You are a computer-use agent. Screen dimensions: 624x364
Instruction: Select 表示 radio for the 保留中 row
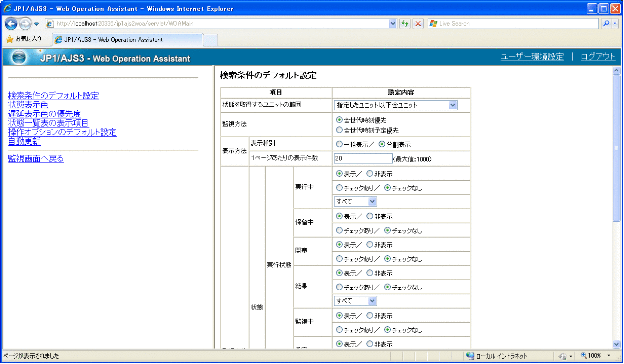click(339, 216)
